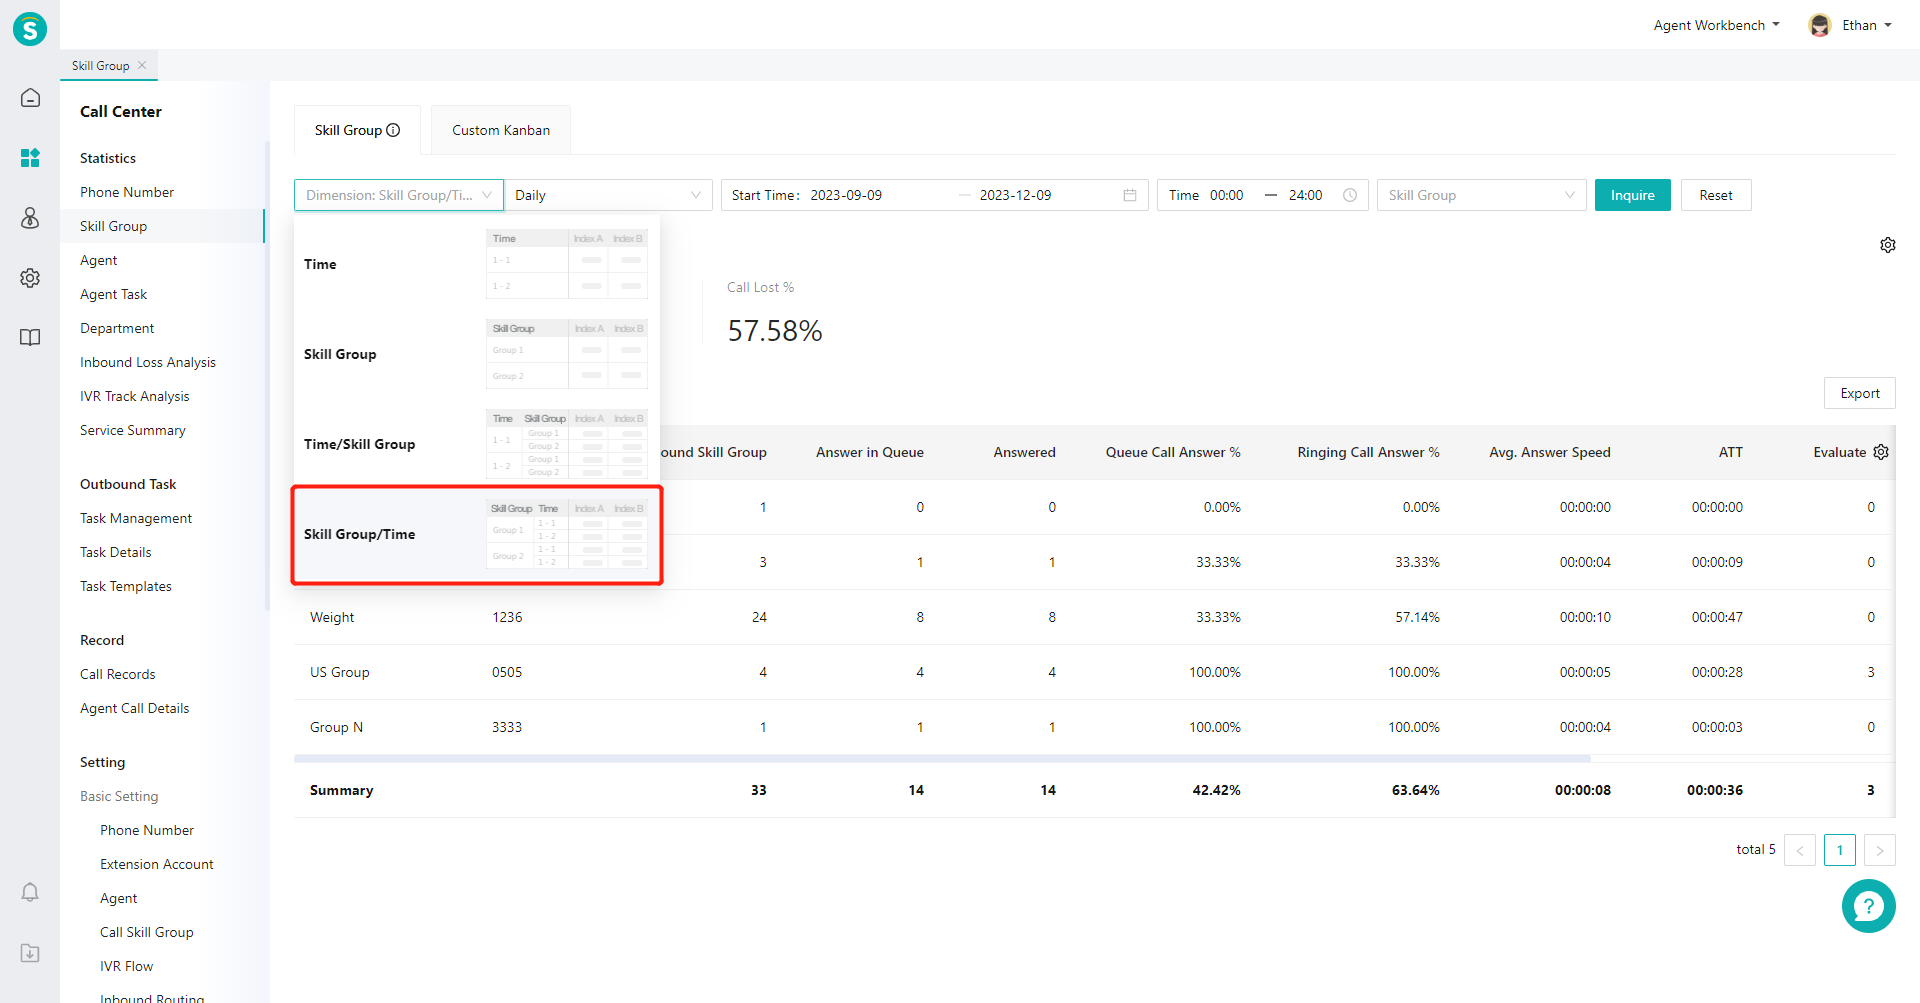
Task: Open Department statistics
Action: [117, 328]
